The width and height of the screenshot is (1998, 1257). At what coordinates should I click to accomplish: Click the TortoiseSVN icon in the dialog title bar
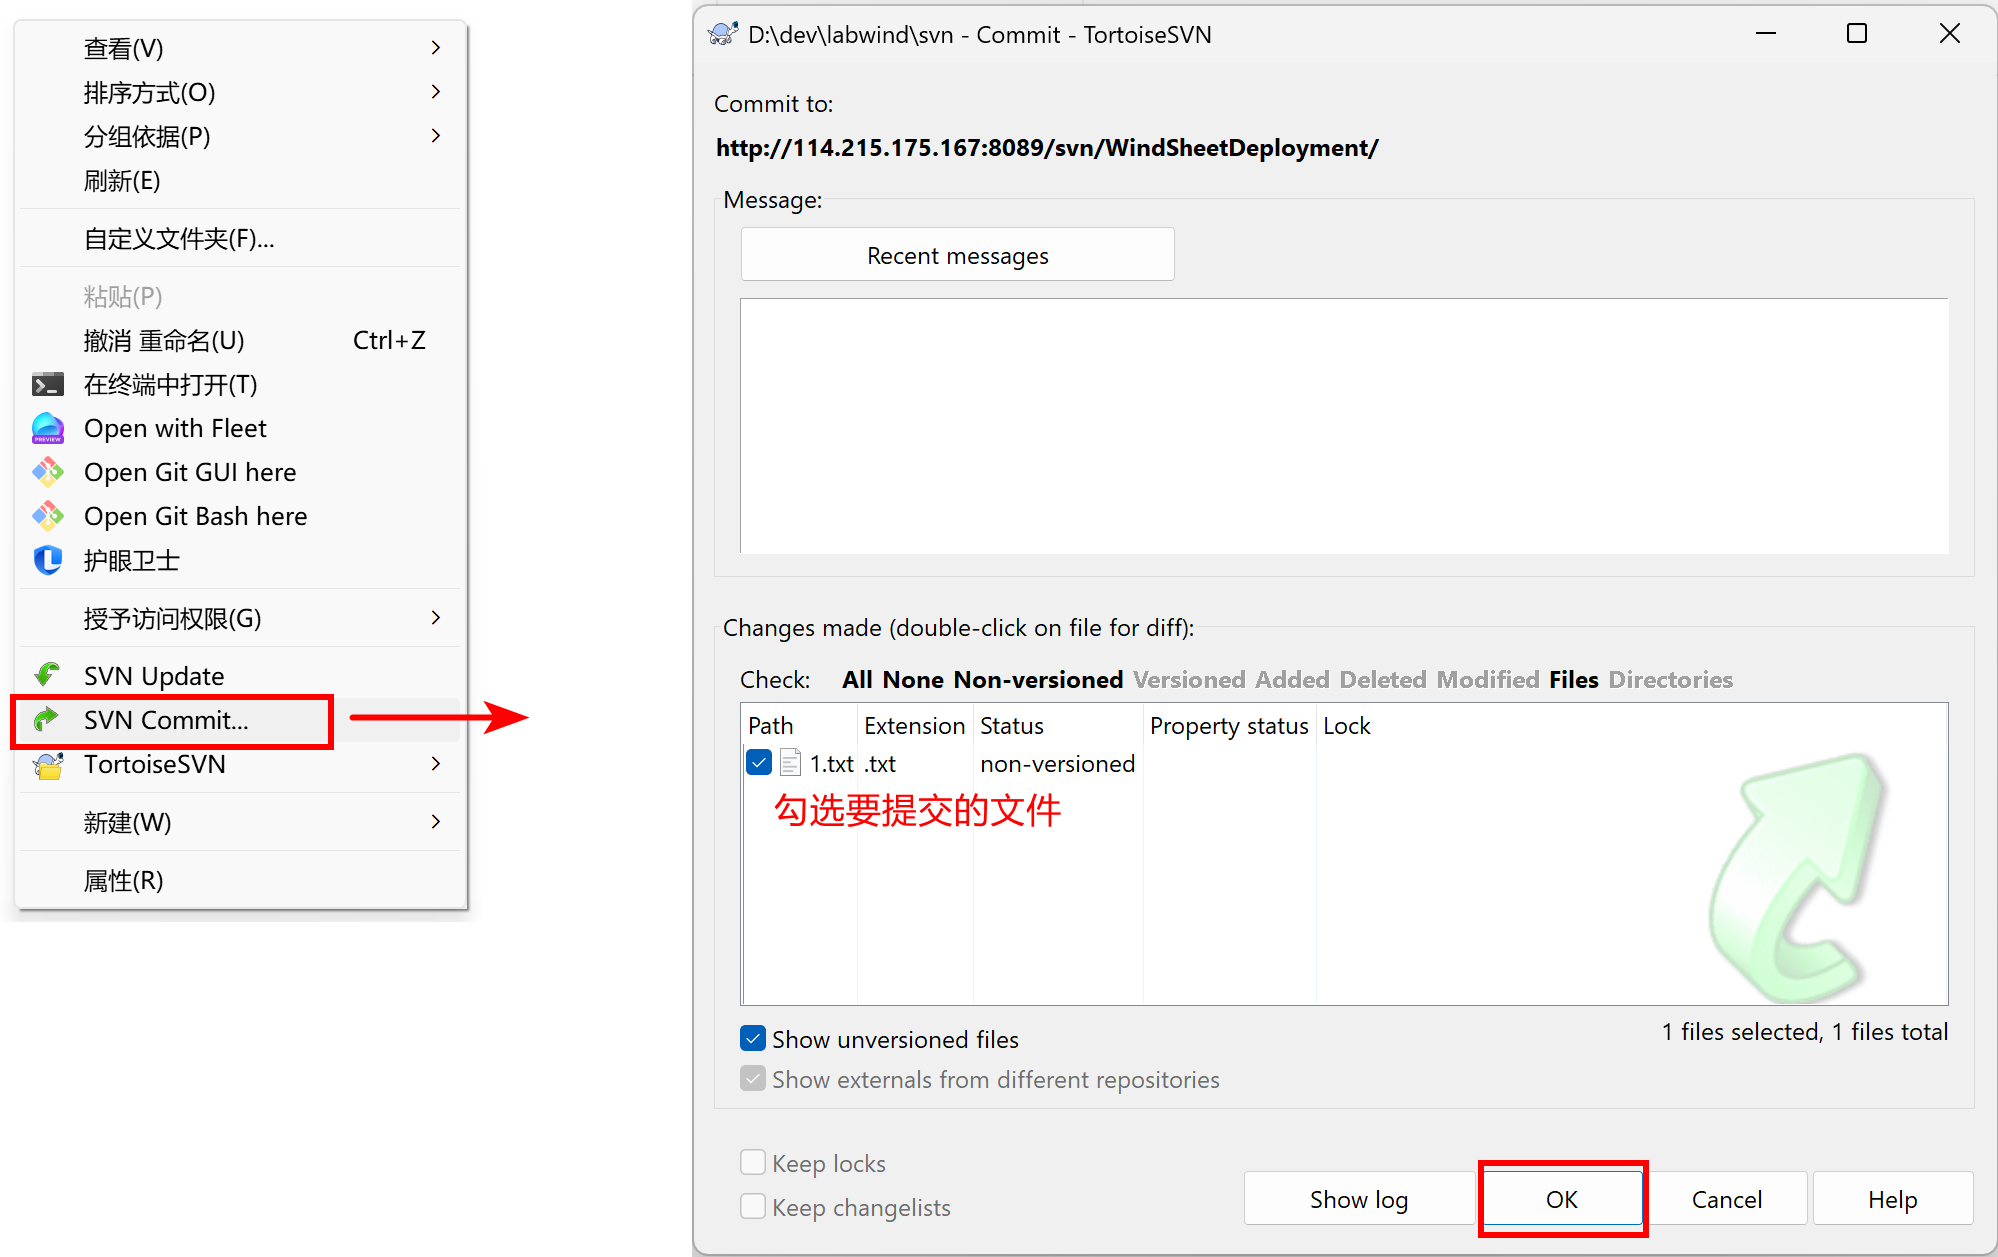click(722, 35)
